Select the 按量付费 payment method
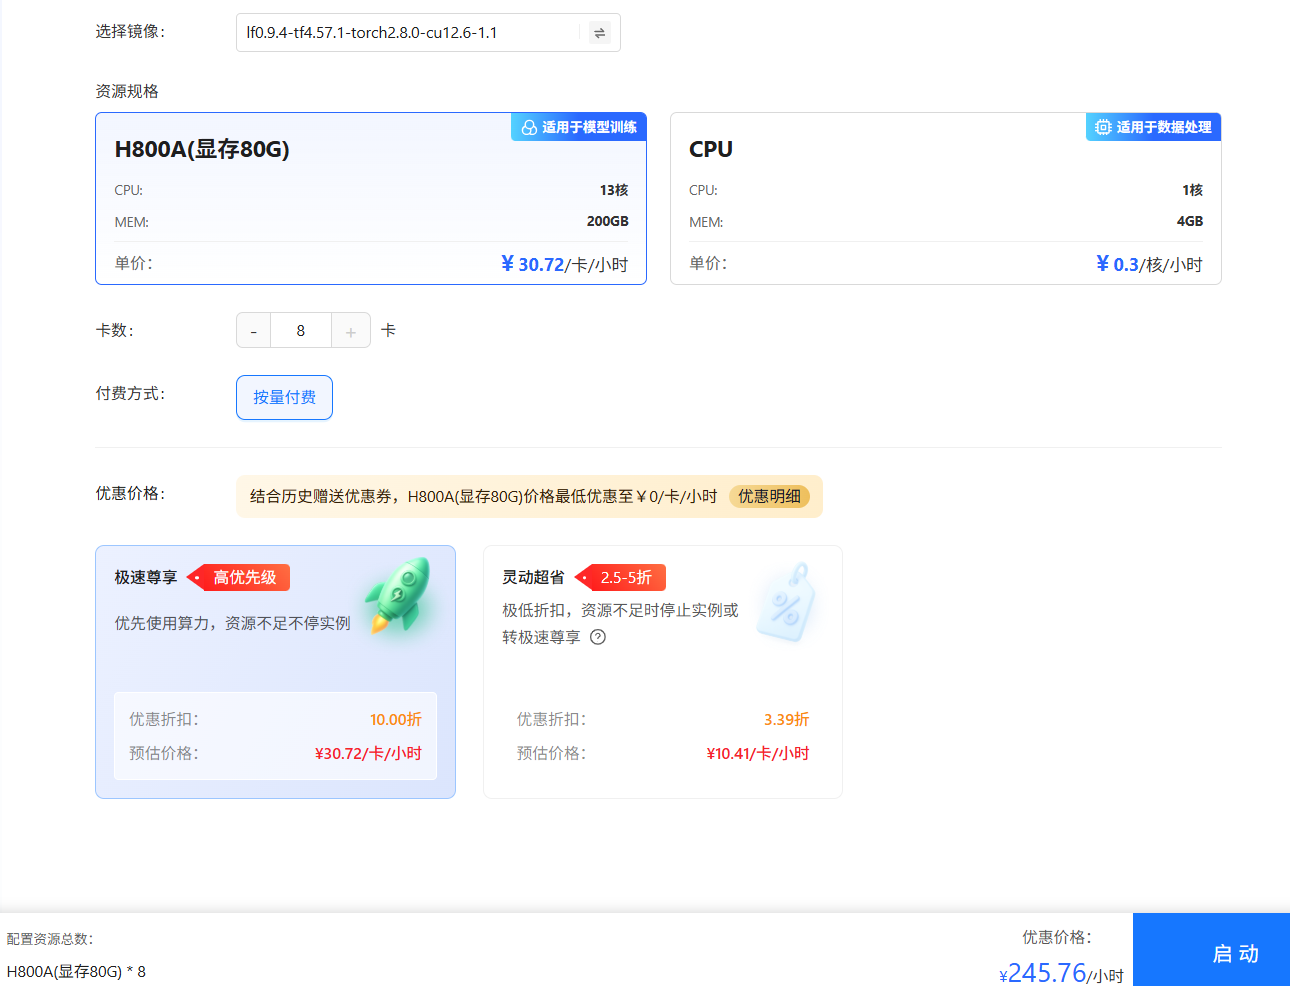Viewport: 1290px width, 986px height. coord(284,397)
